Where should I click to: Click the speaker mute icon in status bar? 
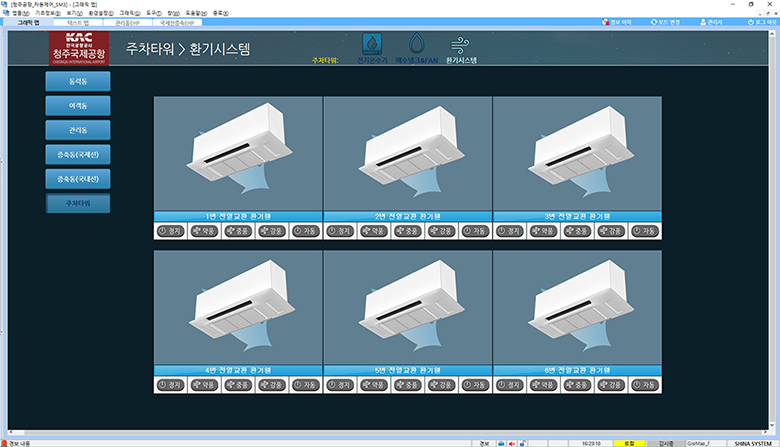512,444
